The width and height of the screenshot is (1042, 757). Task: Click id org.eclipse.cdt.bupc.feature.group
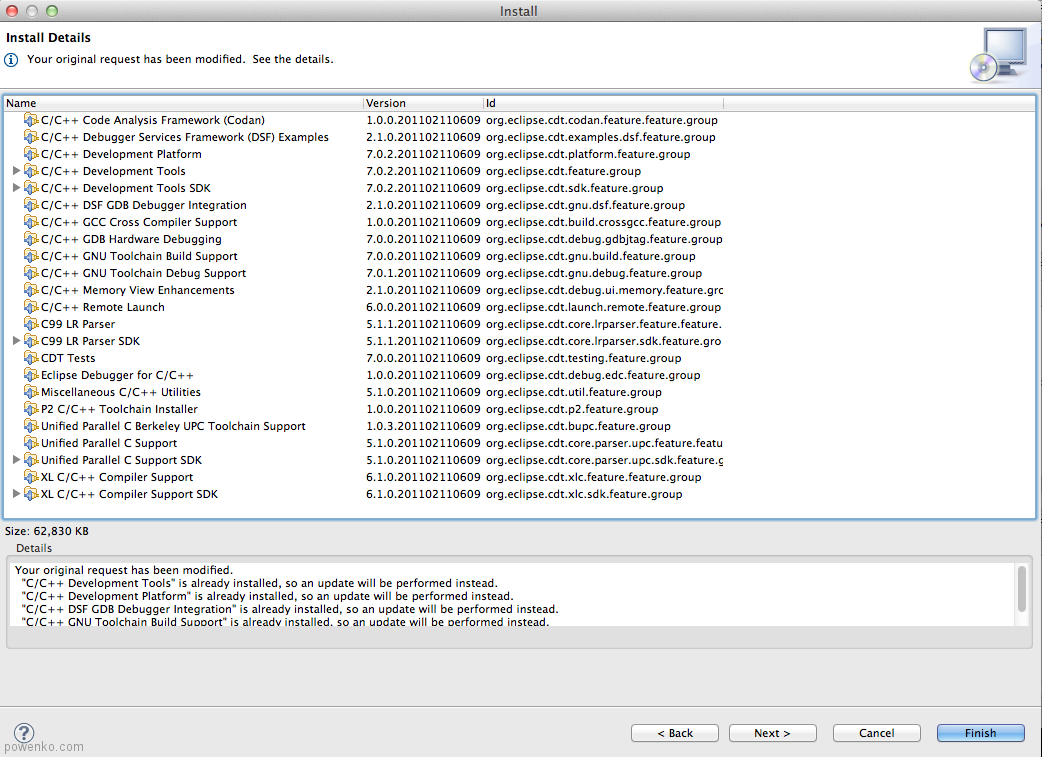tap(578, 426)
